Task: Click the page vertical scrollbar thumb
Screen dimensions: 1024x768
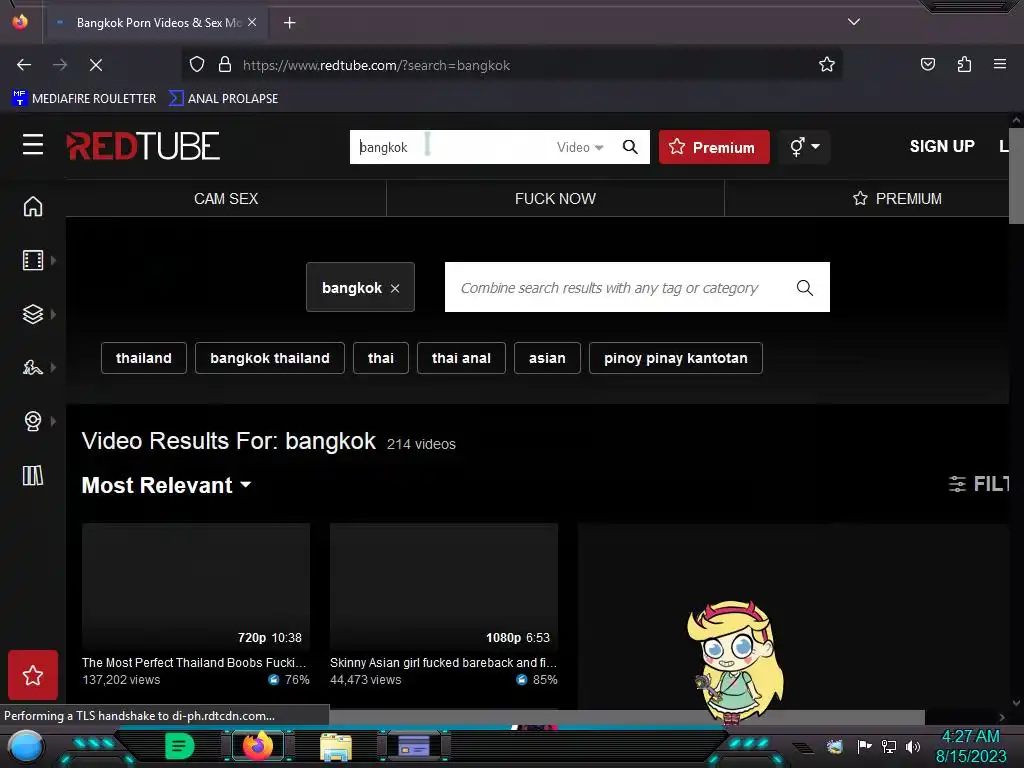Action: [1016, 176]
